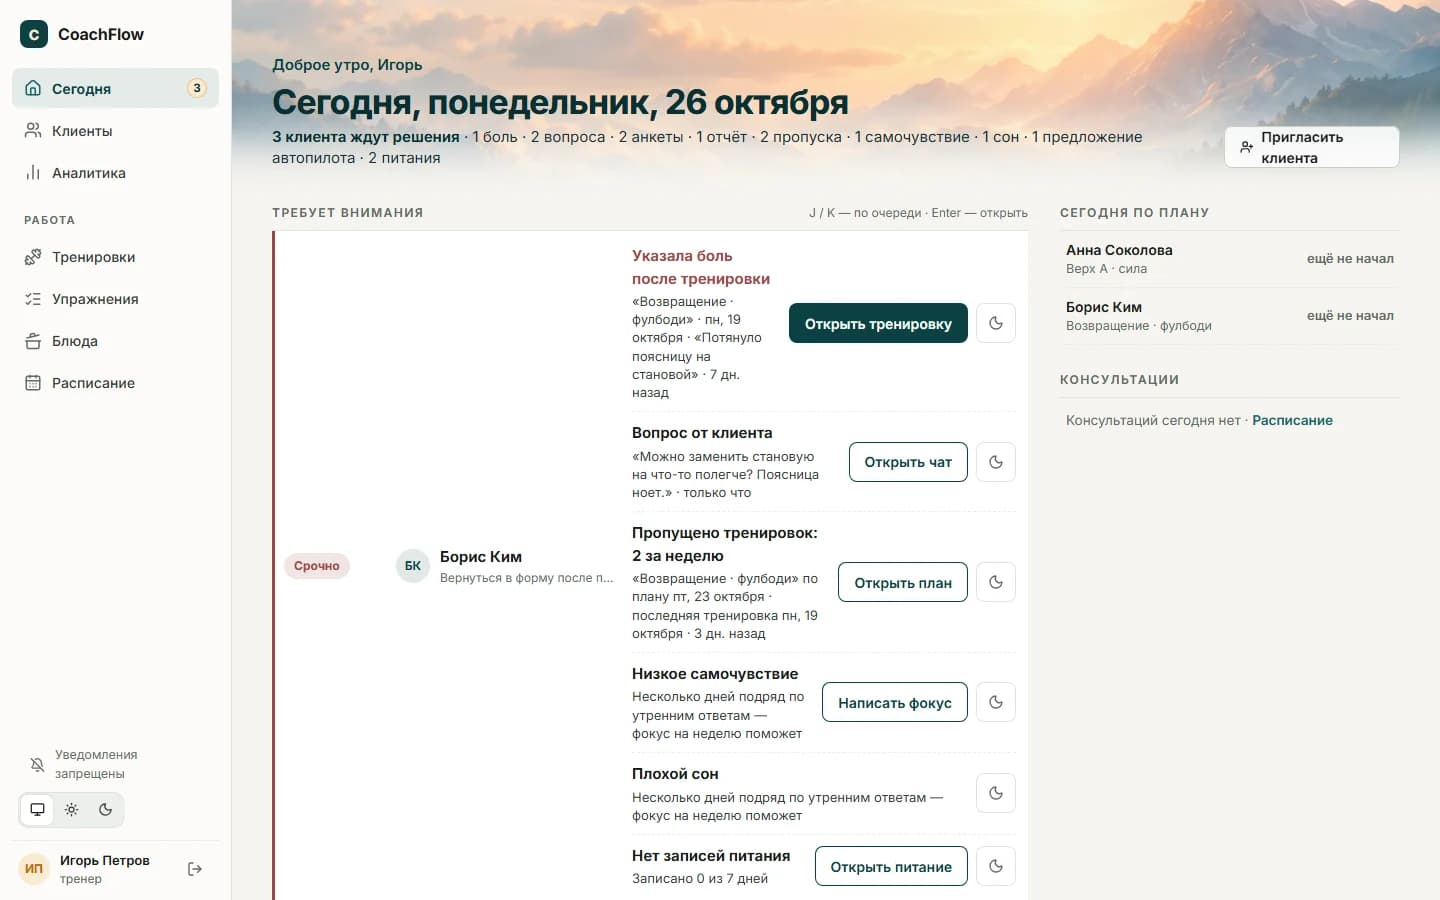Screen dimensions: 1440x900
Task: Click the logout icon next to Игорь Петров
Action: (x=195, y=869)
